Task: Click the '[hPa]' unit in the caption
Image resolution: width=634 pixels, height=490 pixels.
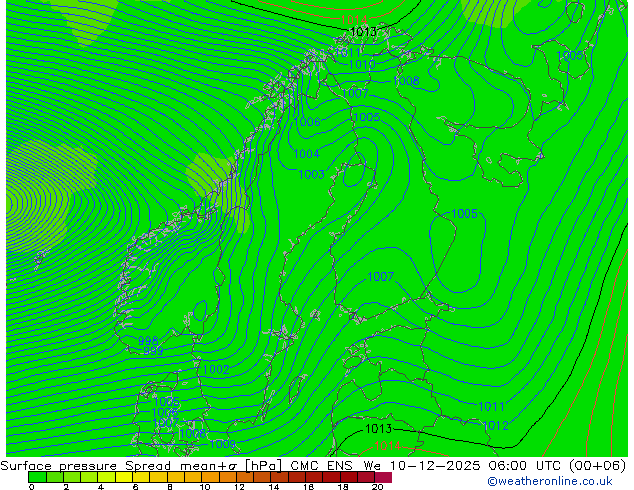Action: coord(264,466)
